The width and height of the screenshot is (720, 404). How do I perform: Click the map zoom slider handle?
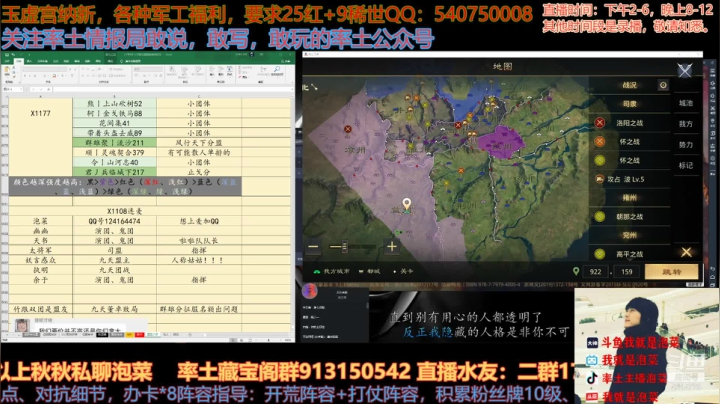pyautogui.click(x=344, y=247)
